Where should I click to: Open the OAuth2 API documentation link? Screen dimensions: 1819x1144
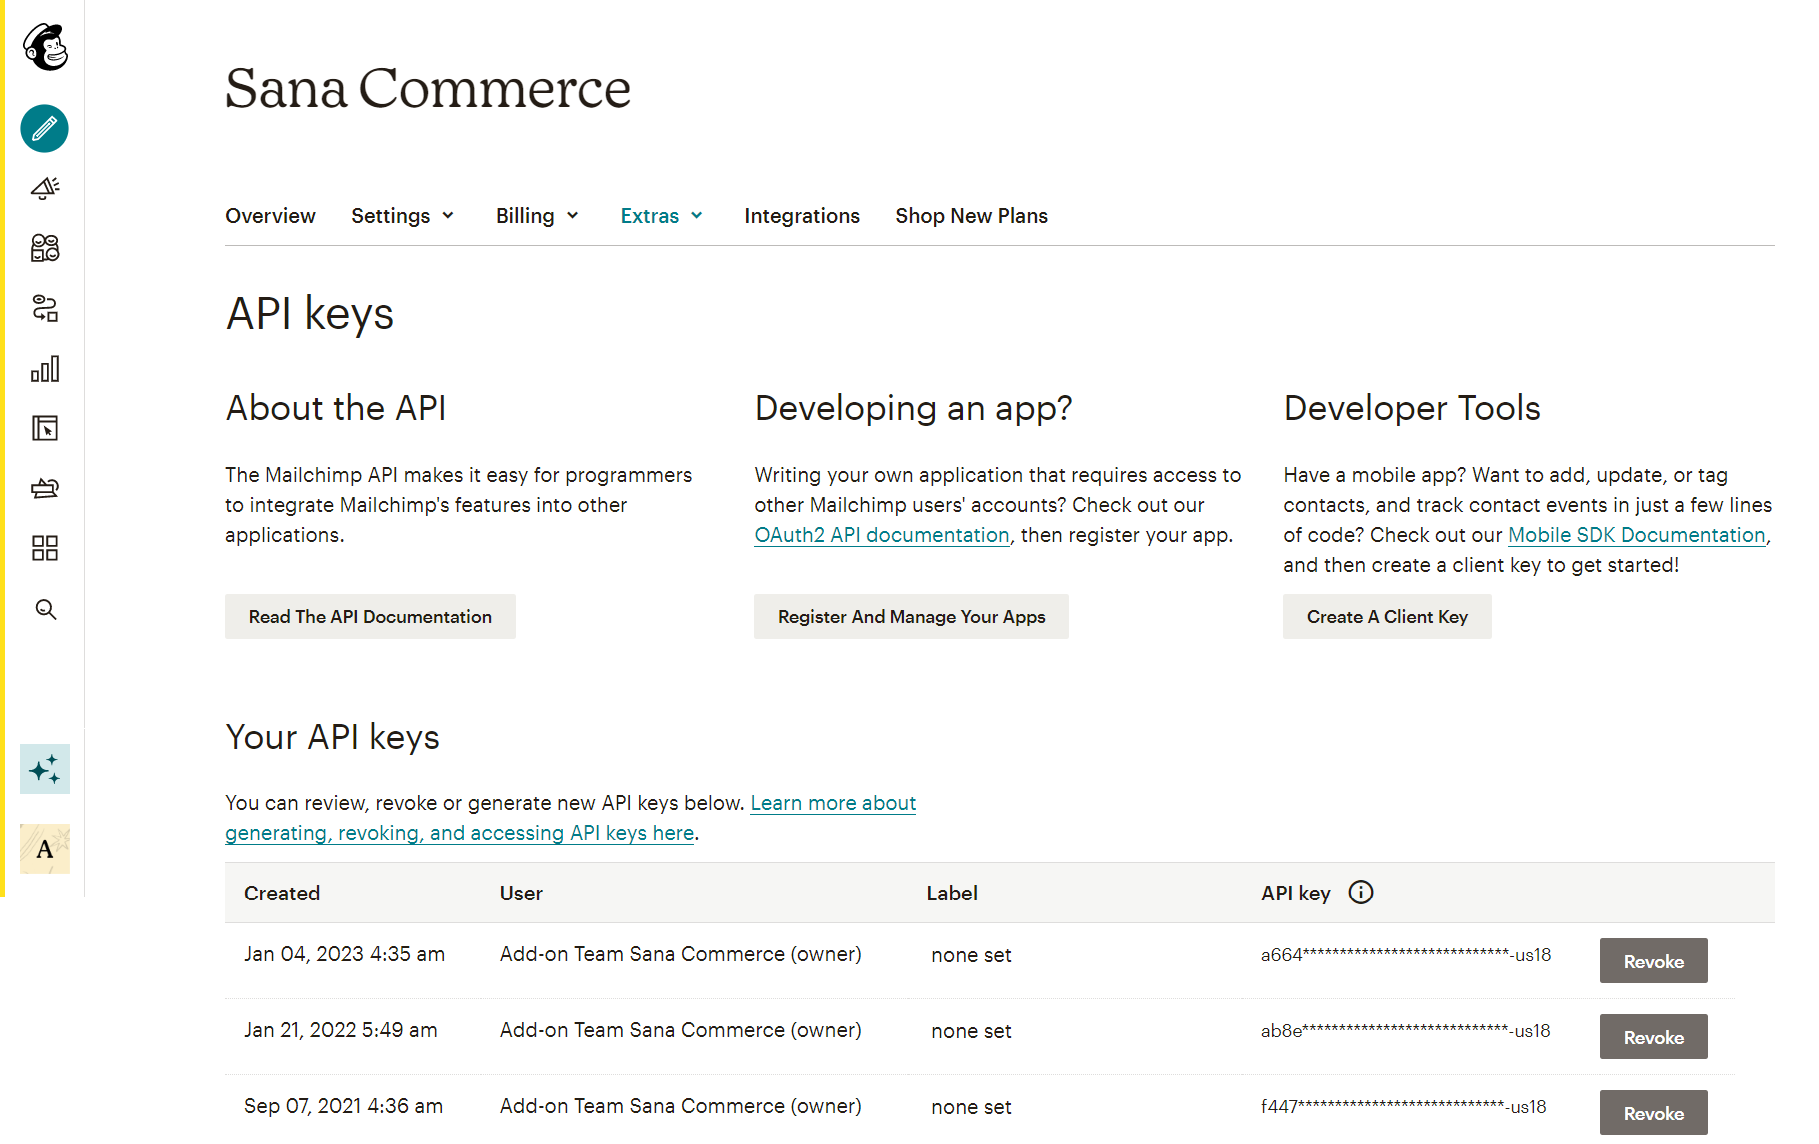(882, 535)
